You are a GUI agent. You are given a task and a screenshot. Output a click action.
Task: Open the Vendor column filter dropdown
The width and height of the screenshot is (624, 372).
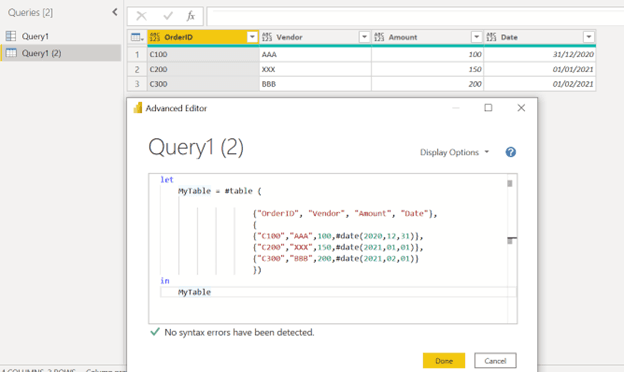(364, 37)
